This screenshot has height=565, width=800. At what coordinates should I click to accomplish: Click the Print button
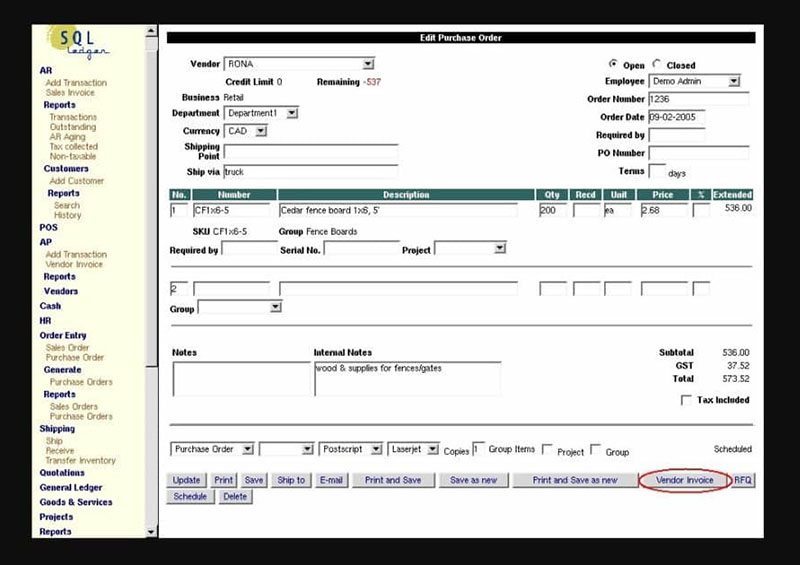click(223, 480)
